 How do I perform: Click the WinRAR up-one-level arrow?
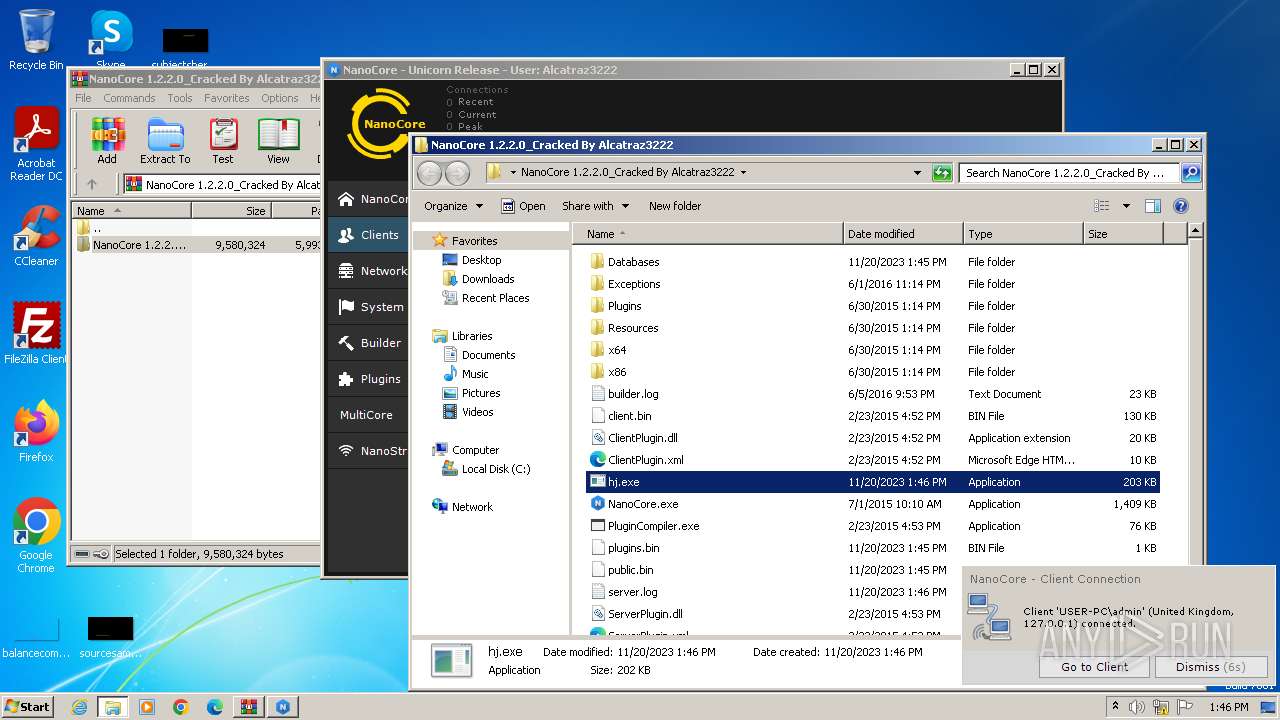(92, 184)
